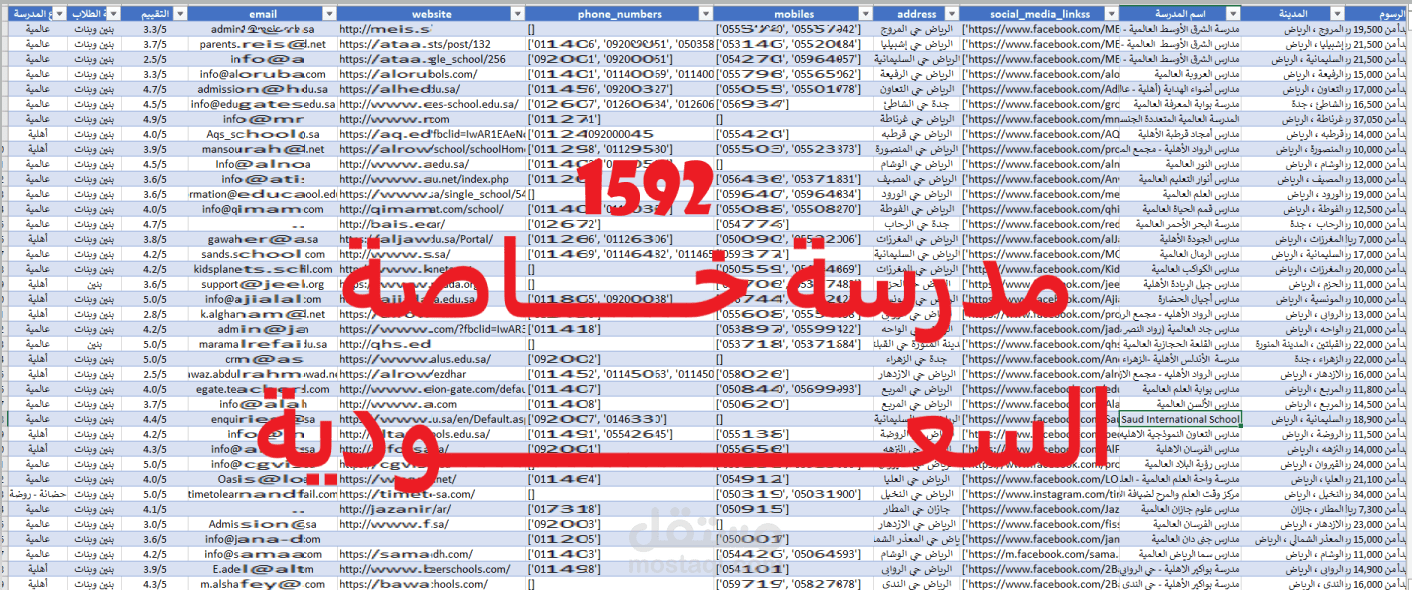1412x590 pixels.
Task: Select the gawaher email cell
Action: click(x=263, y=240)
